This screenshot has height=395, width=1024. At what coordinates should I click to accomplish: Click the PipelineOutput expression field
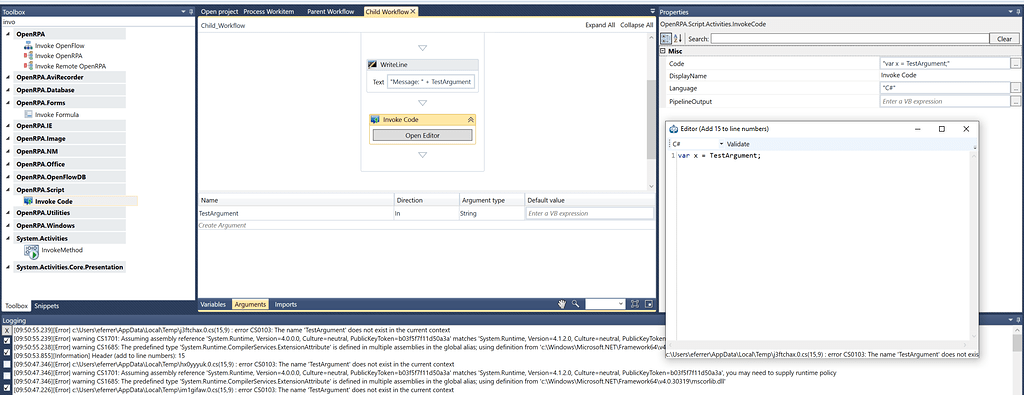coord(944,101)
